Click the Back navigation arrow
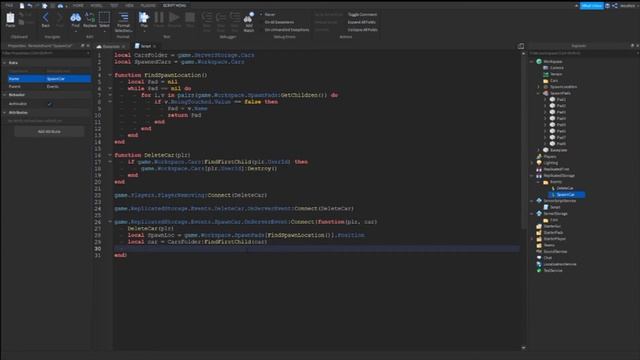 tap(45, 18)
